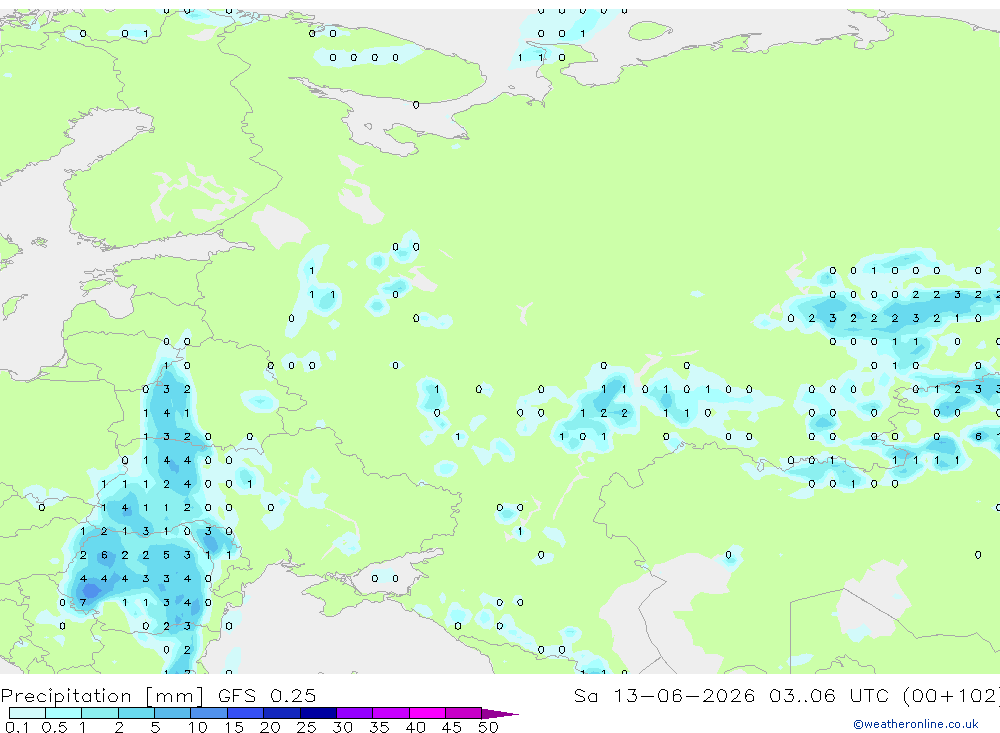Select the 40–45 mm magenta legend swatch
Screen dimensions: 1000x733
tap(427, 713)
